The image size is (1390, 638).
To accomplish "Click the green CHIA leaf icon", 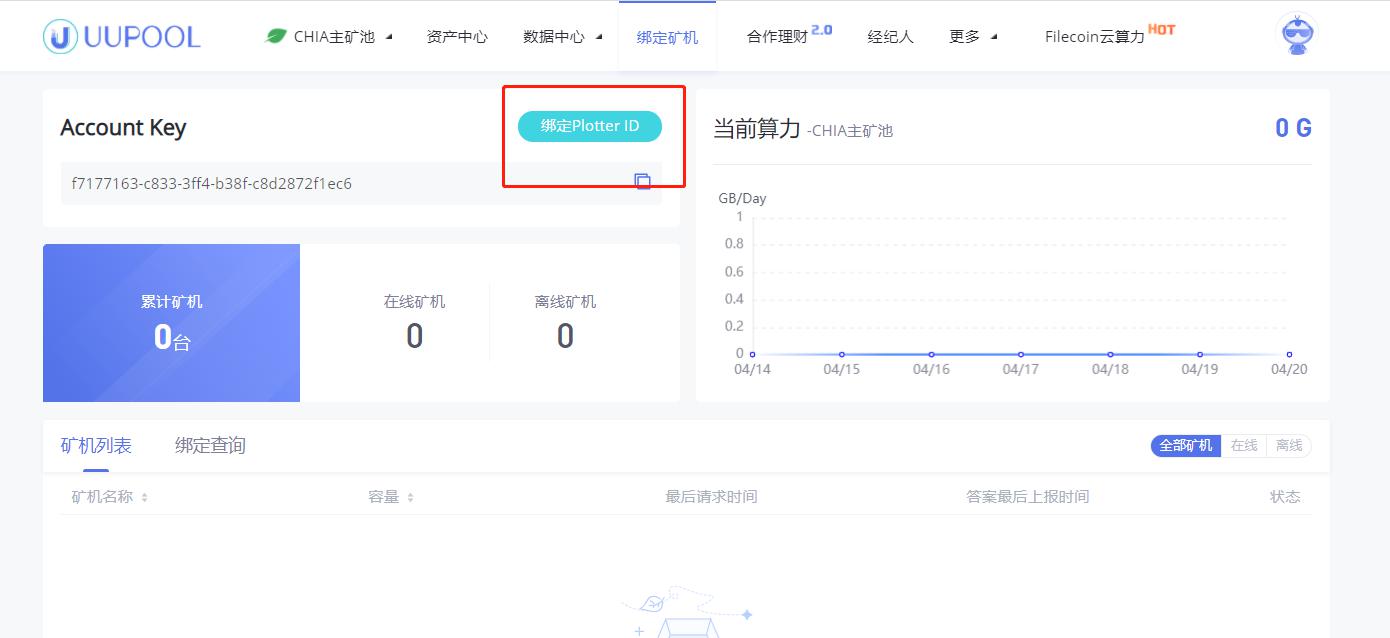I will (x=276, y=36).
